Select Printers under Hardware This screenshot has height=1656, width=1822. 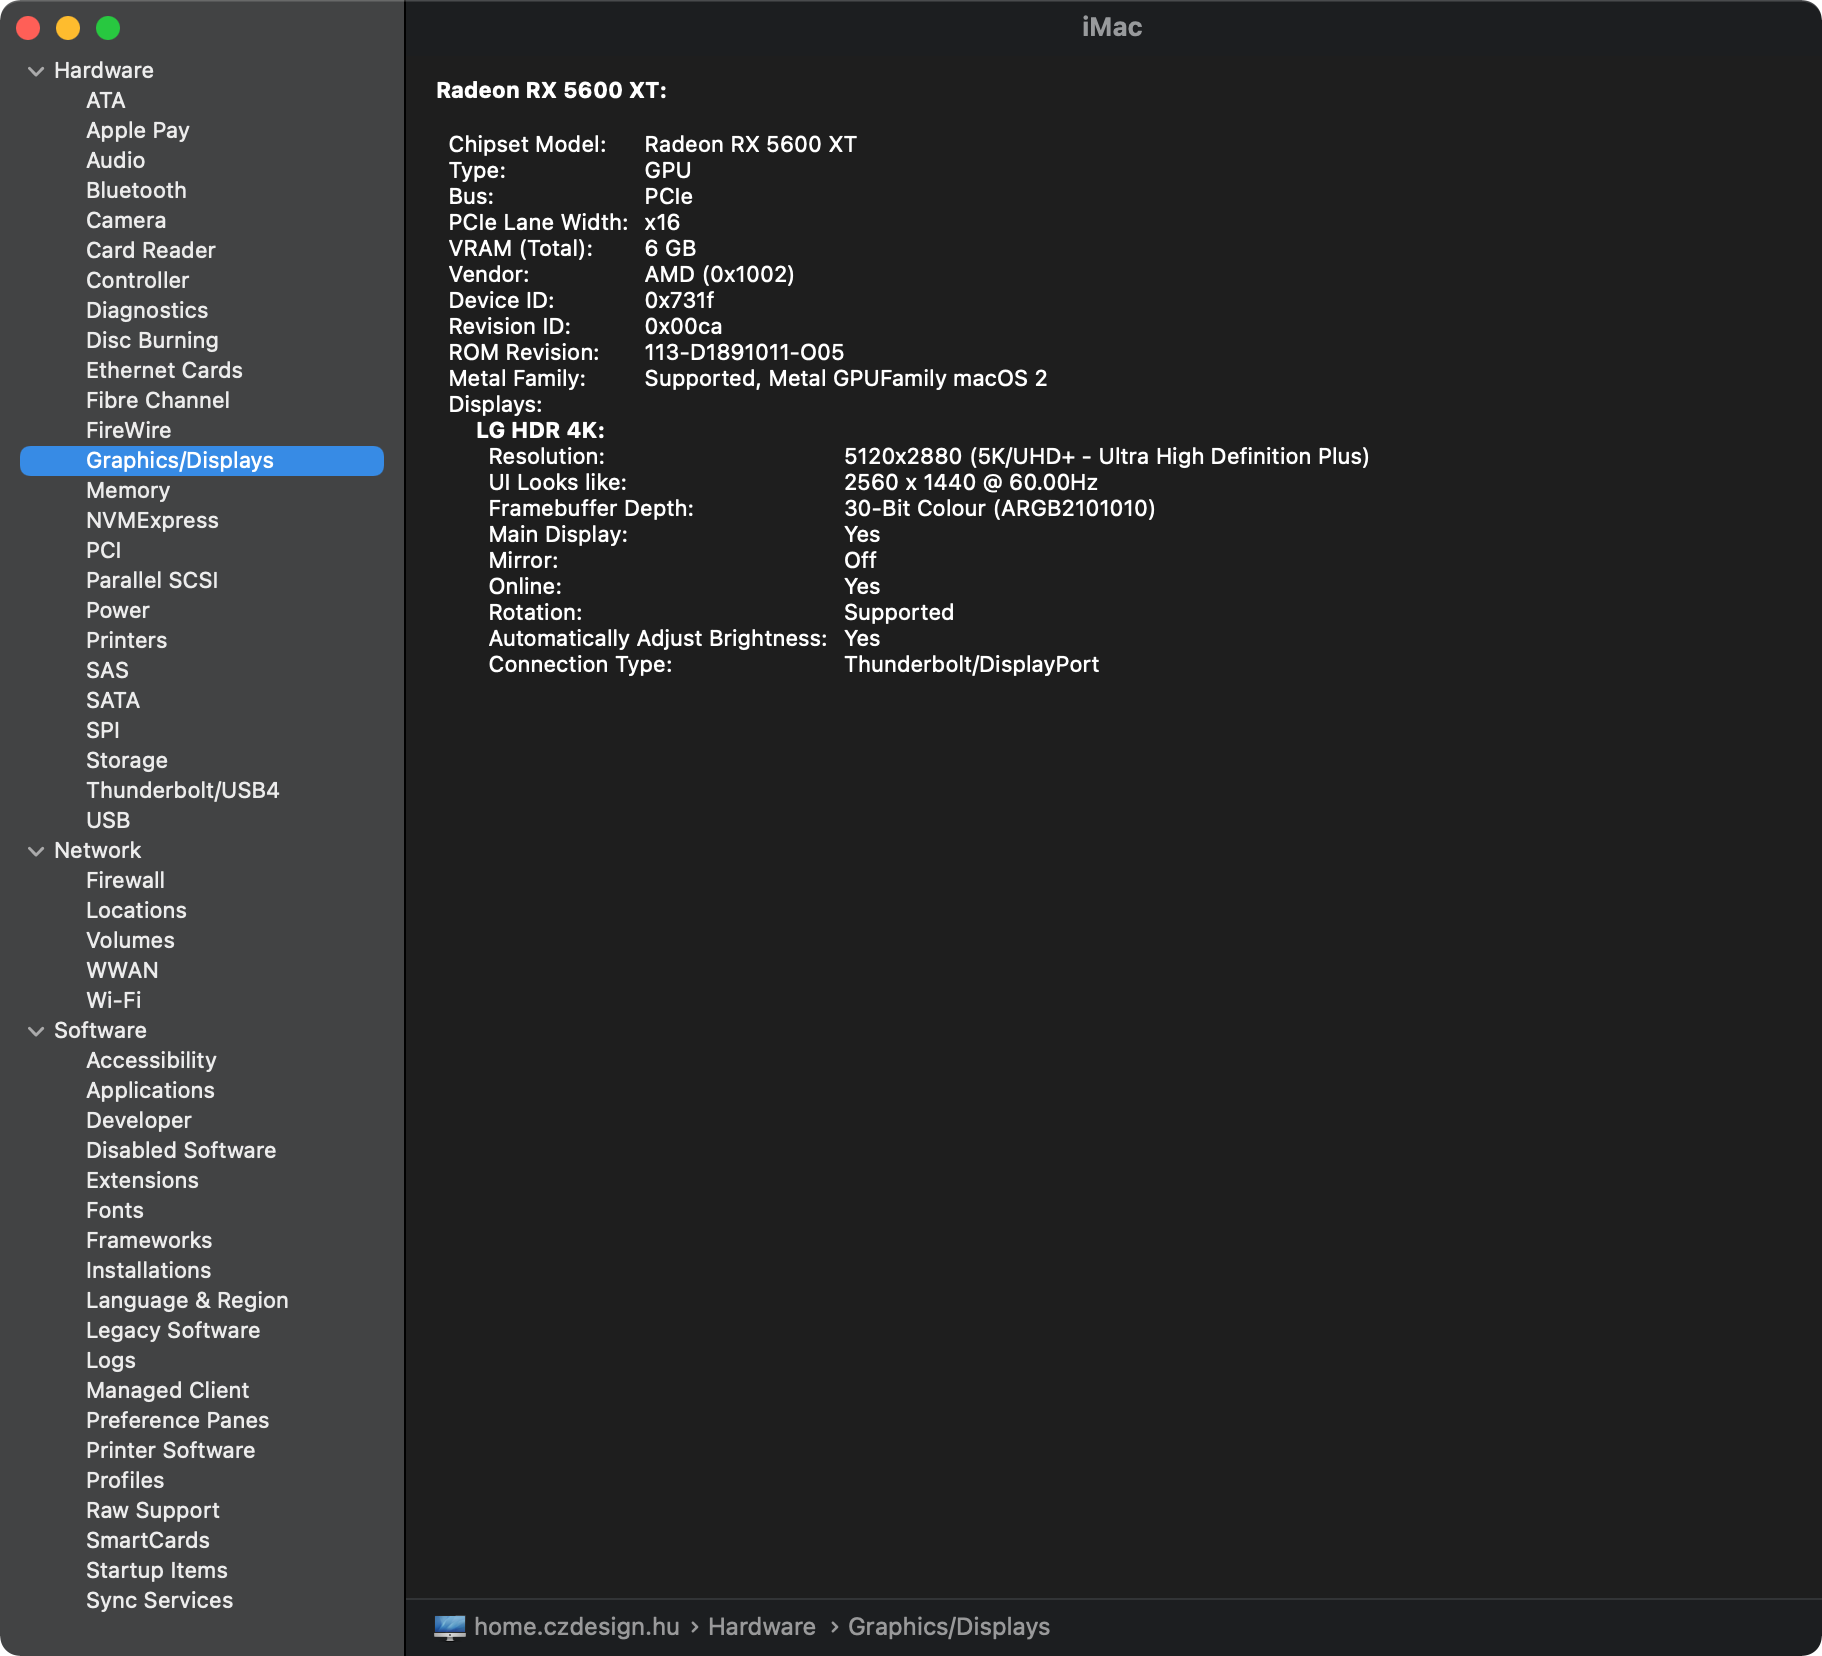127,640
